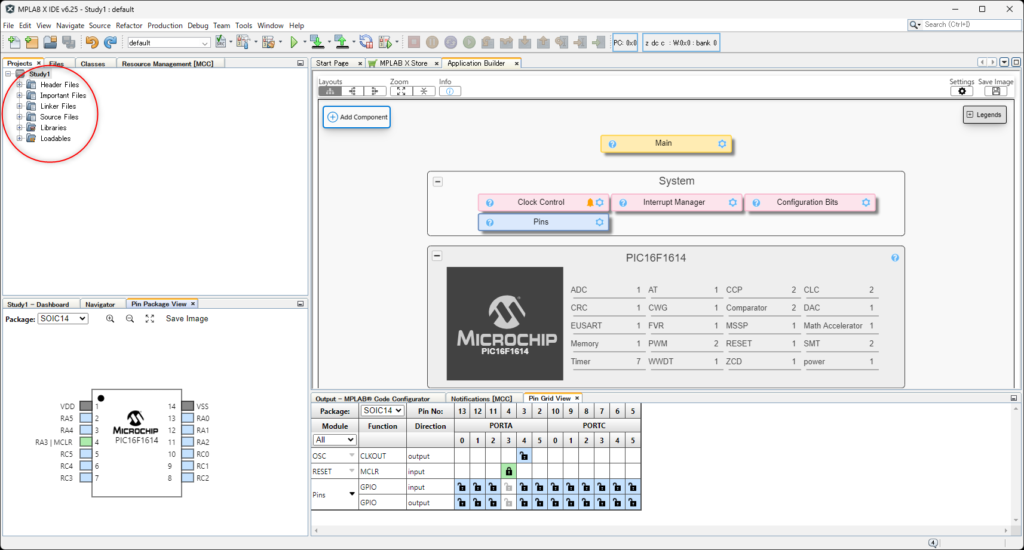Screen dimensions: 1024x550
Task: Open the Application Builder Settings gear
Action: 962,91
